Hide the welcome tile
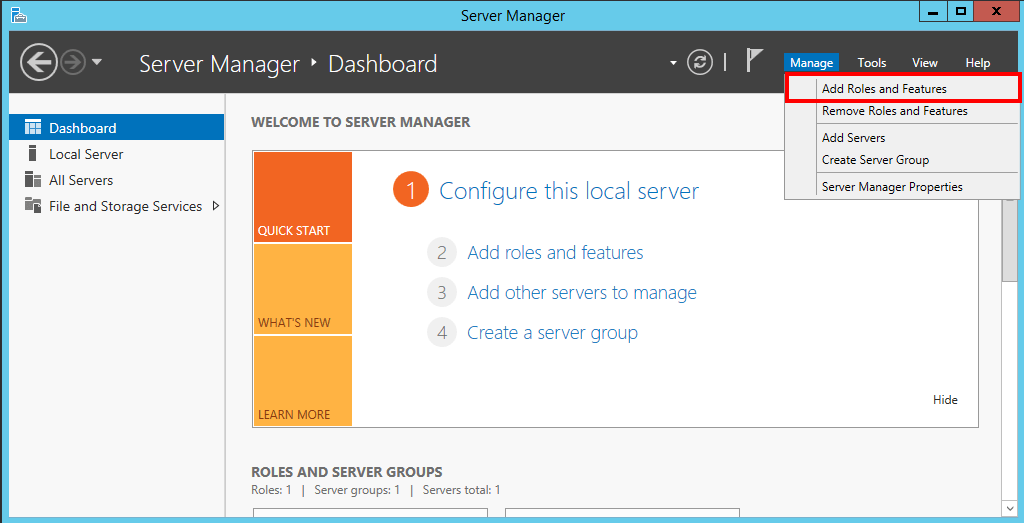This screenshot has width=1024, height=523. [945, 400]
